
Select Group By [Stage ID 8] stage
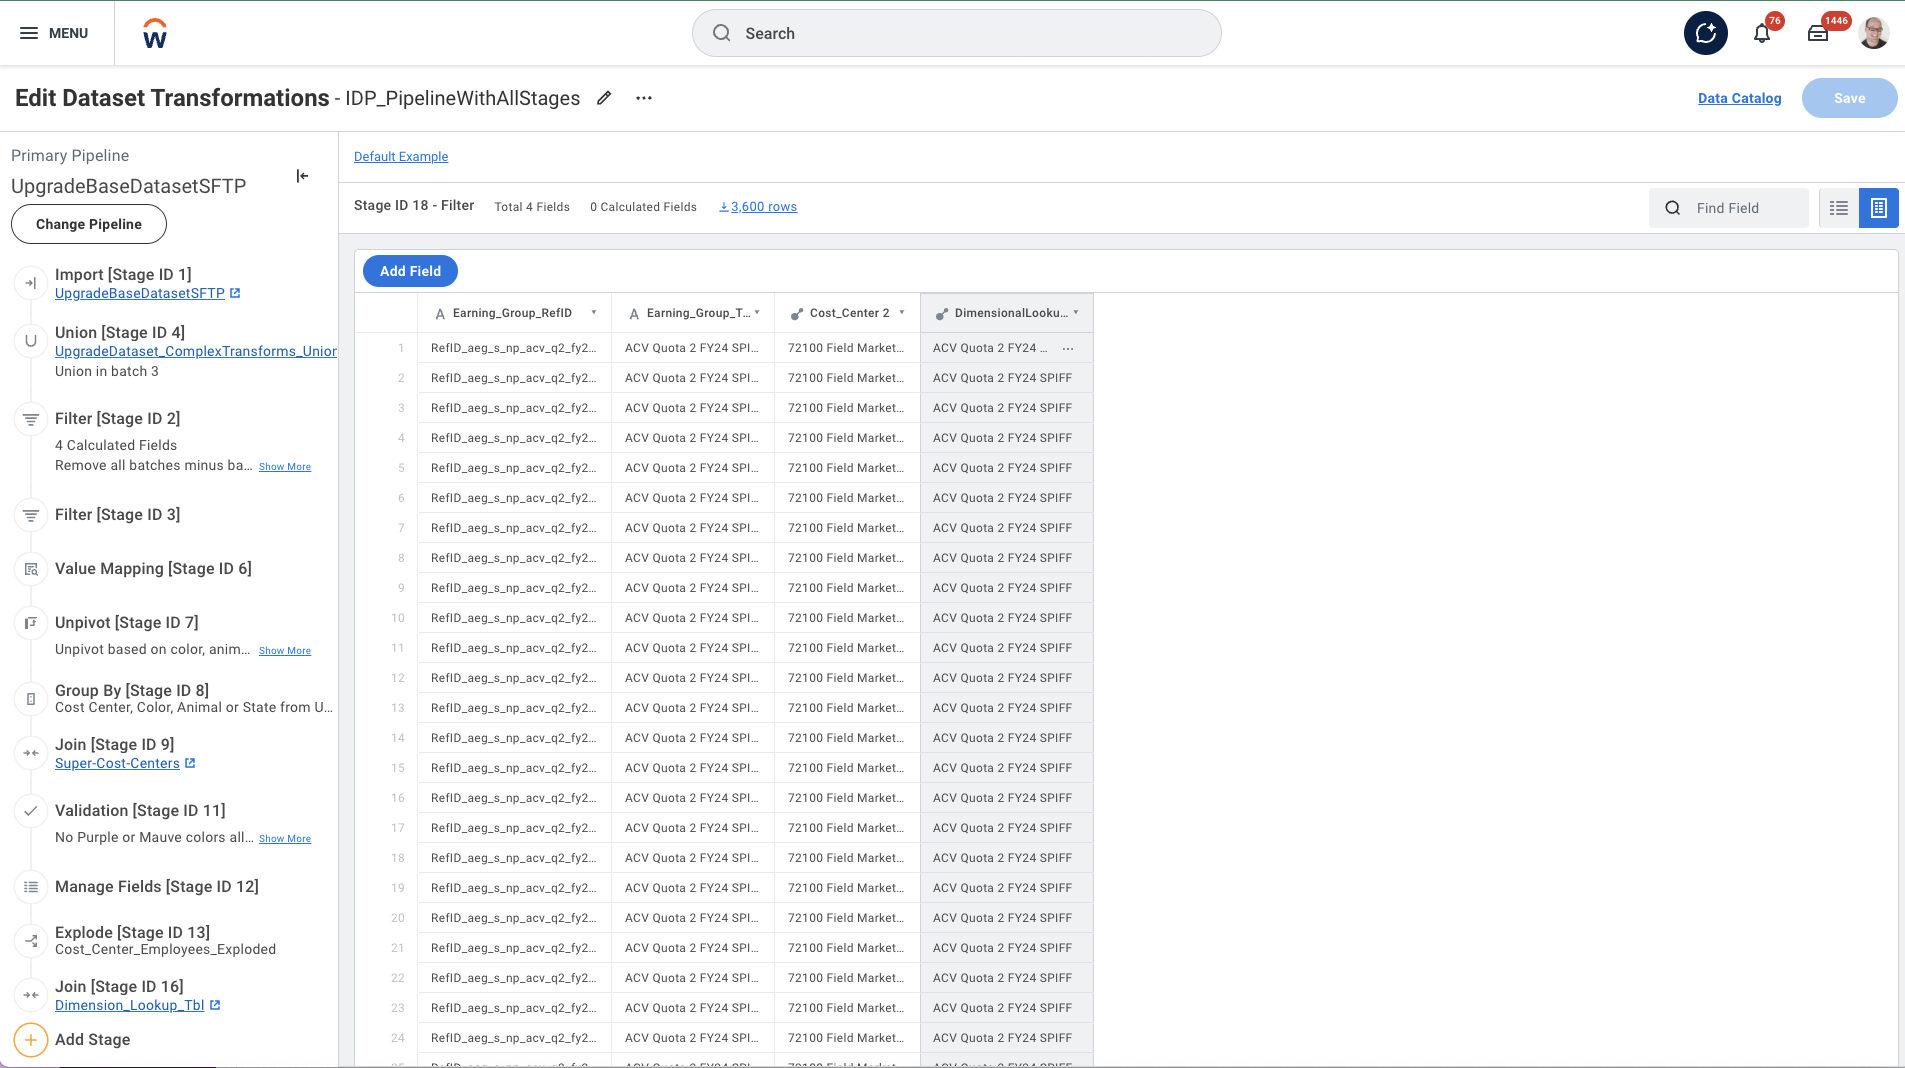click(132, 691)
